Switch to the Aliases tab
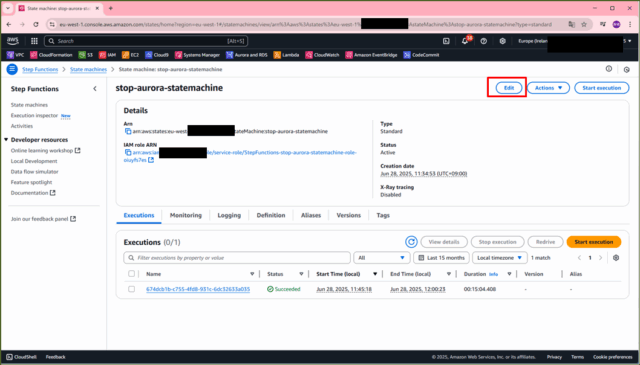Viewport: 640px width, 365px height. click(311, 215)
